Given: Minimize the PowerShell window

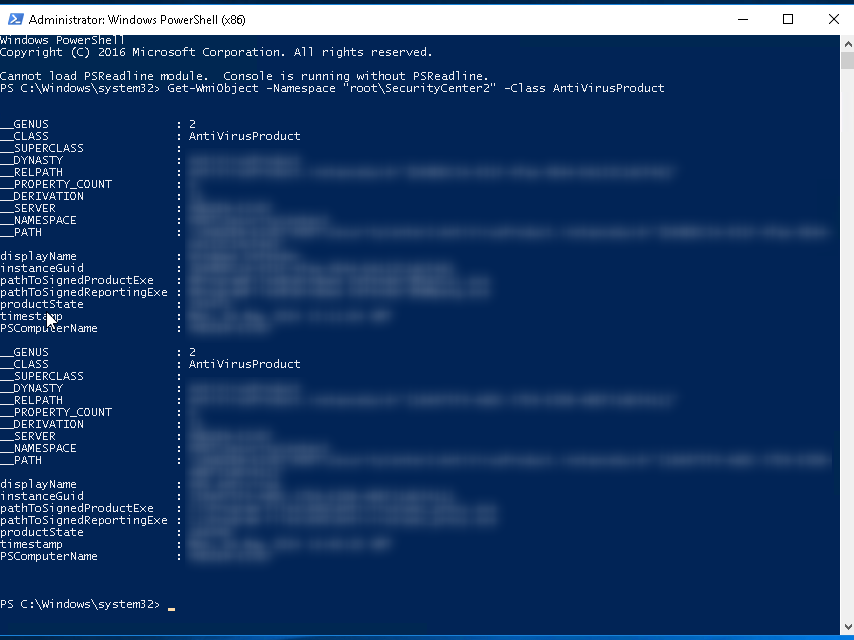Looking at the screenshot, I should point(742,20).
